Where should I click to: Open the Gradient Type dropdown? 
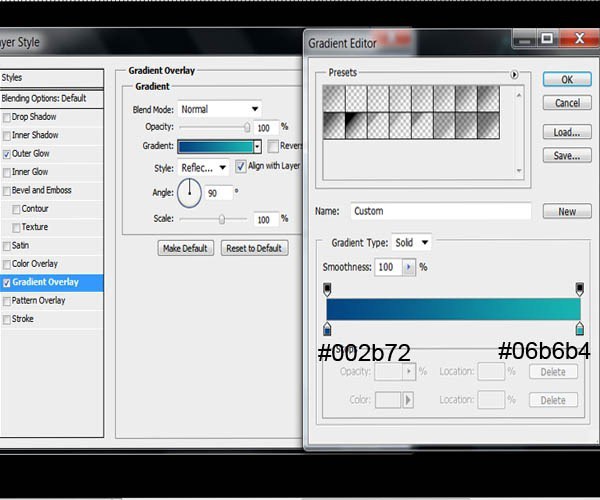click(x=411, y=242)
